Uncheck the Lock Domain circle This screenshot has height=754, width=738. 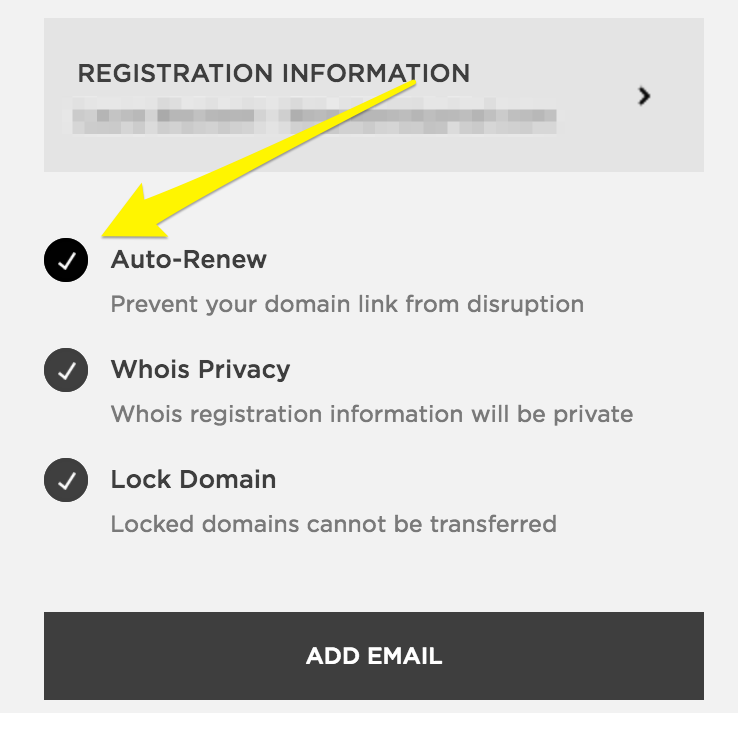click(x=67, y=481)
